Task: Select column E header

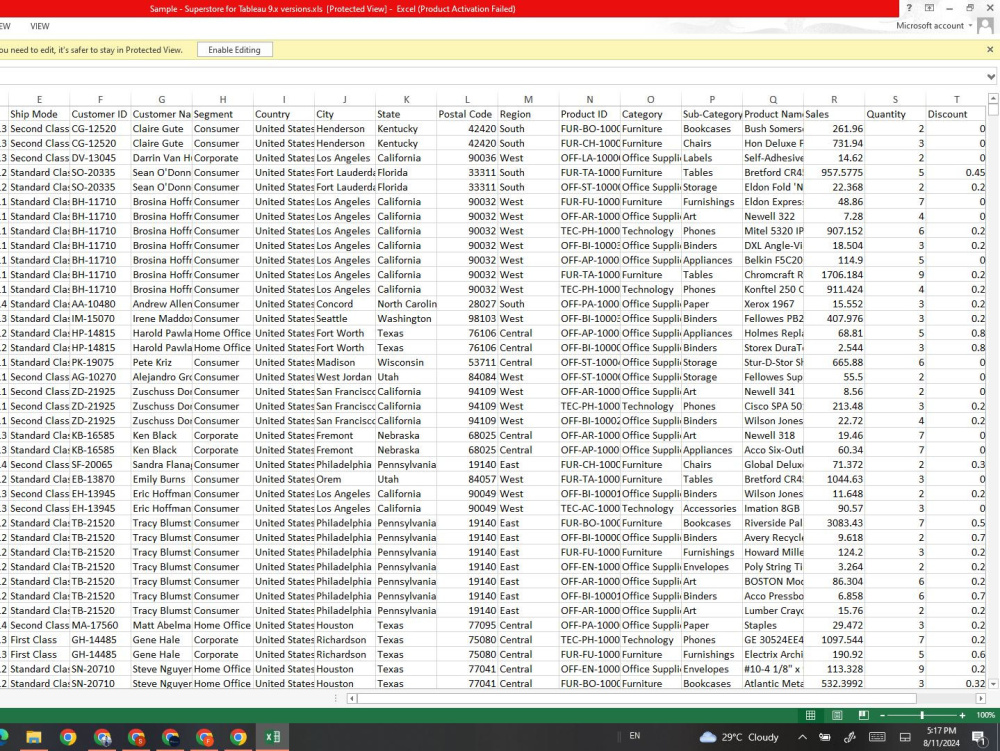Action: (39, 99)
